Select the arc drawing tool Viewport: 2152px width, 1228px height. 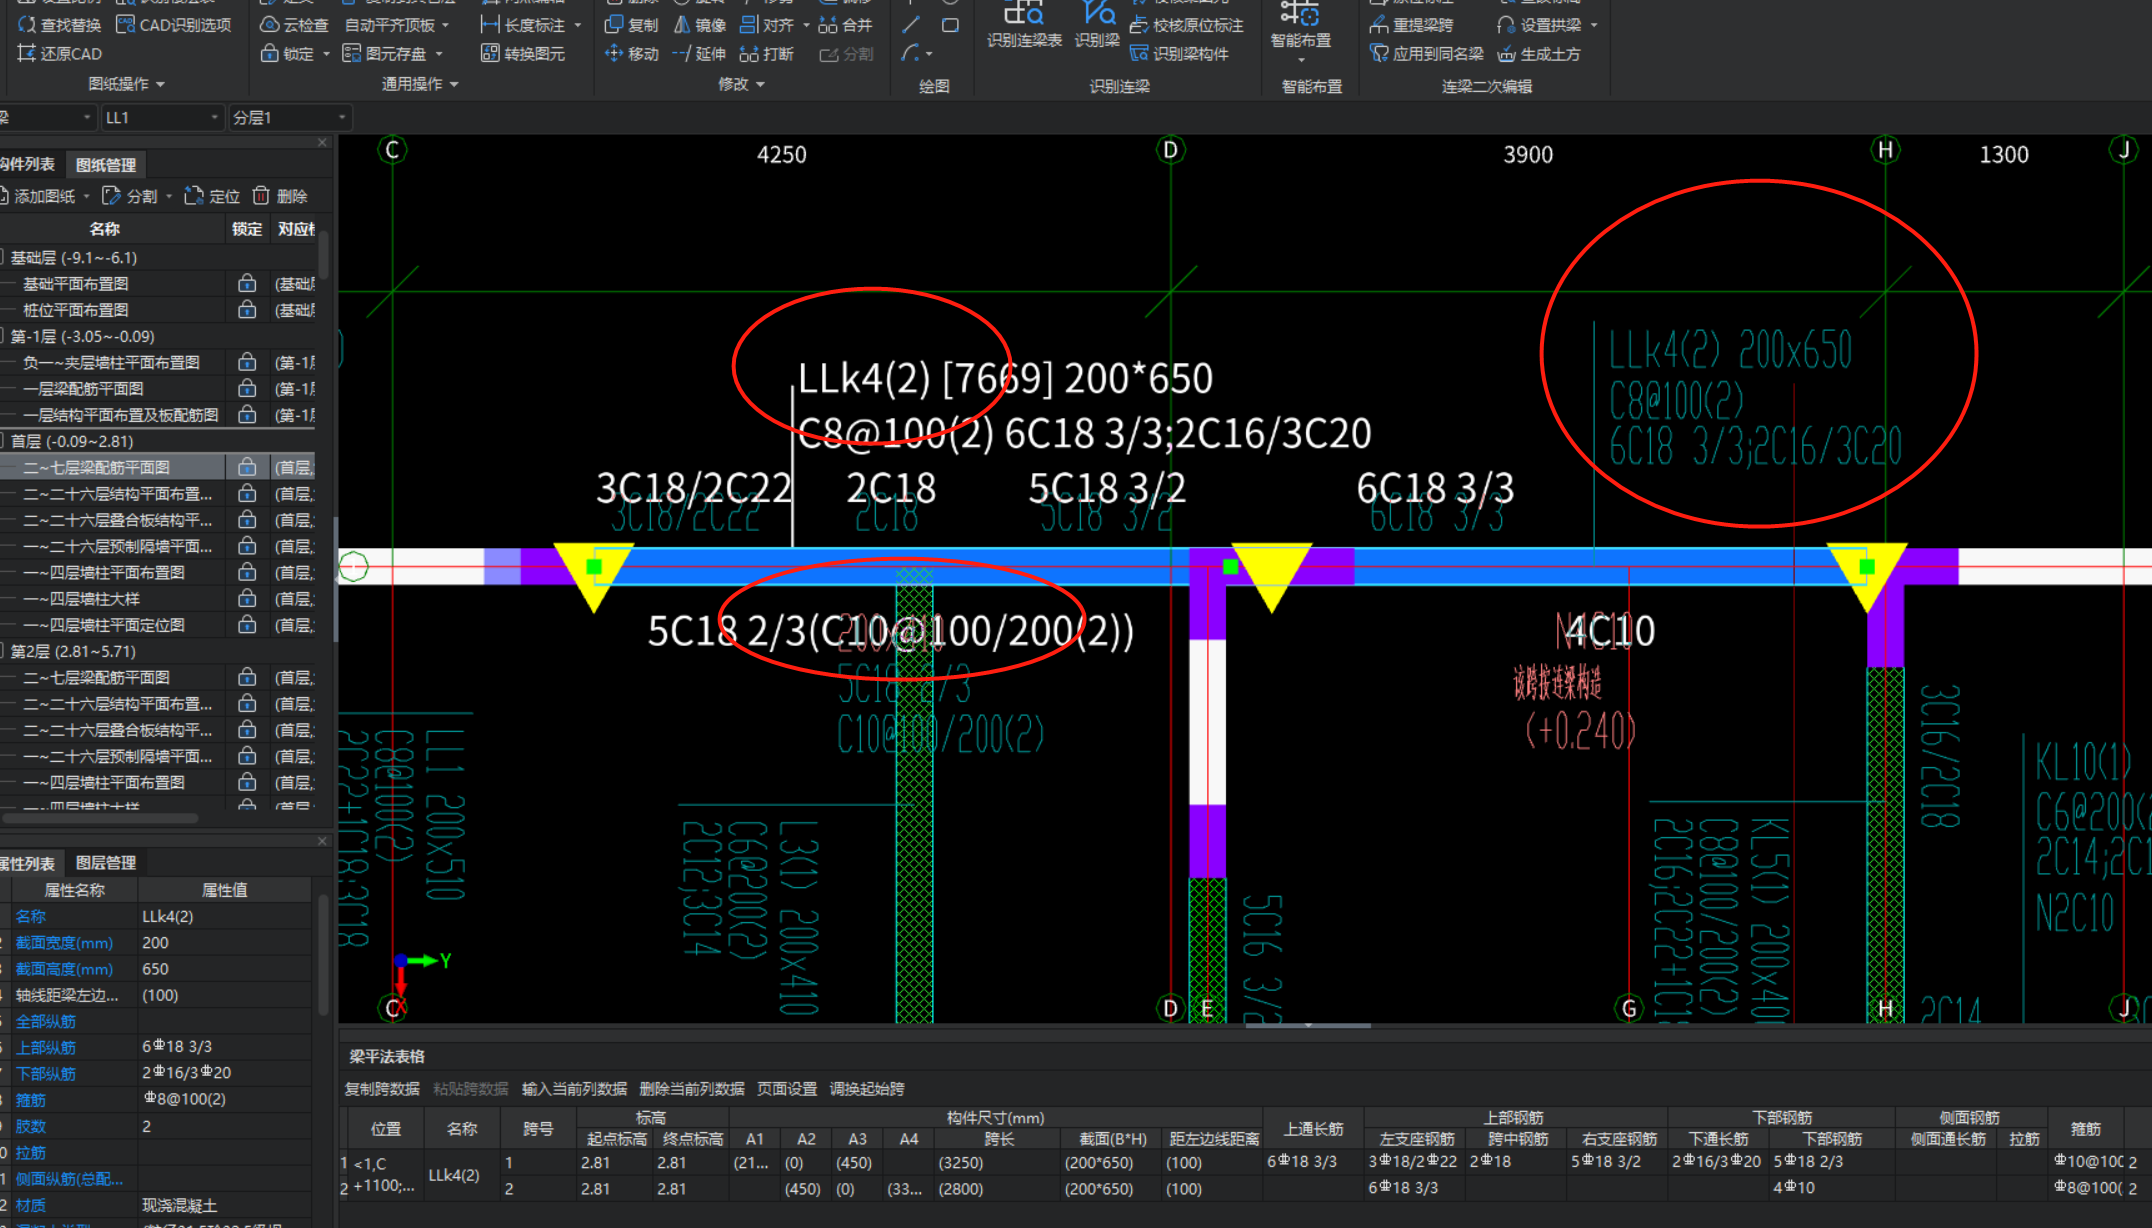point(911,53)
